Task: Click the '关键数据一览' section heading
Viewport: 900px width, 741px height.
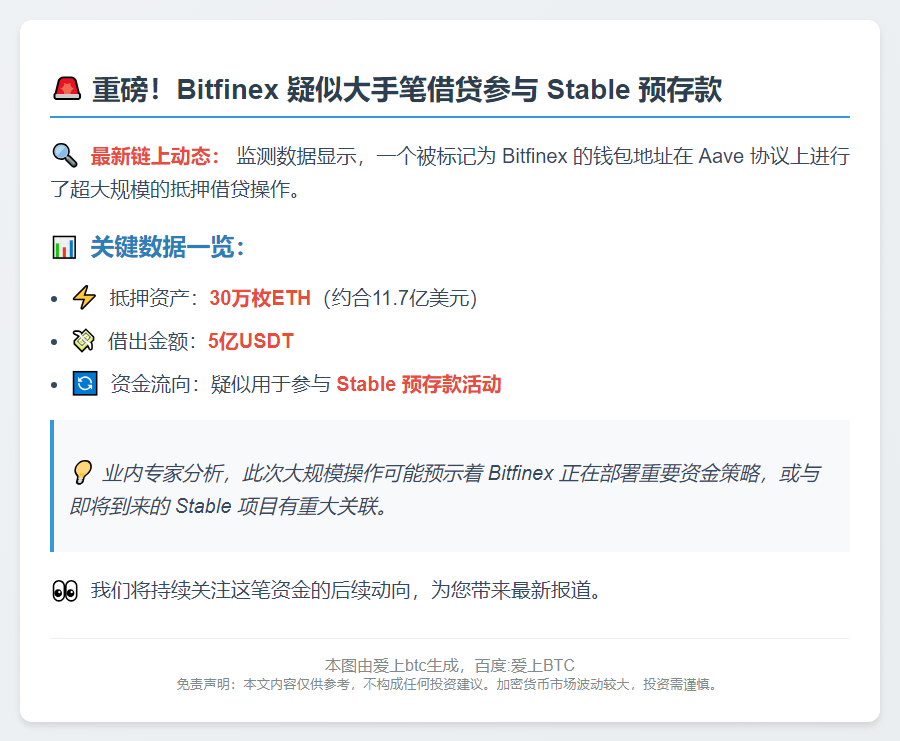Action: tap(167, 247)
